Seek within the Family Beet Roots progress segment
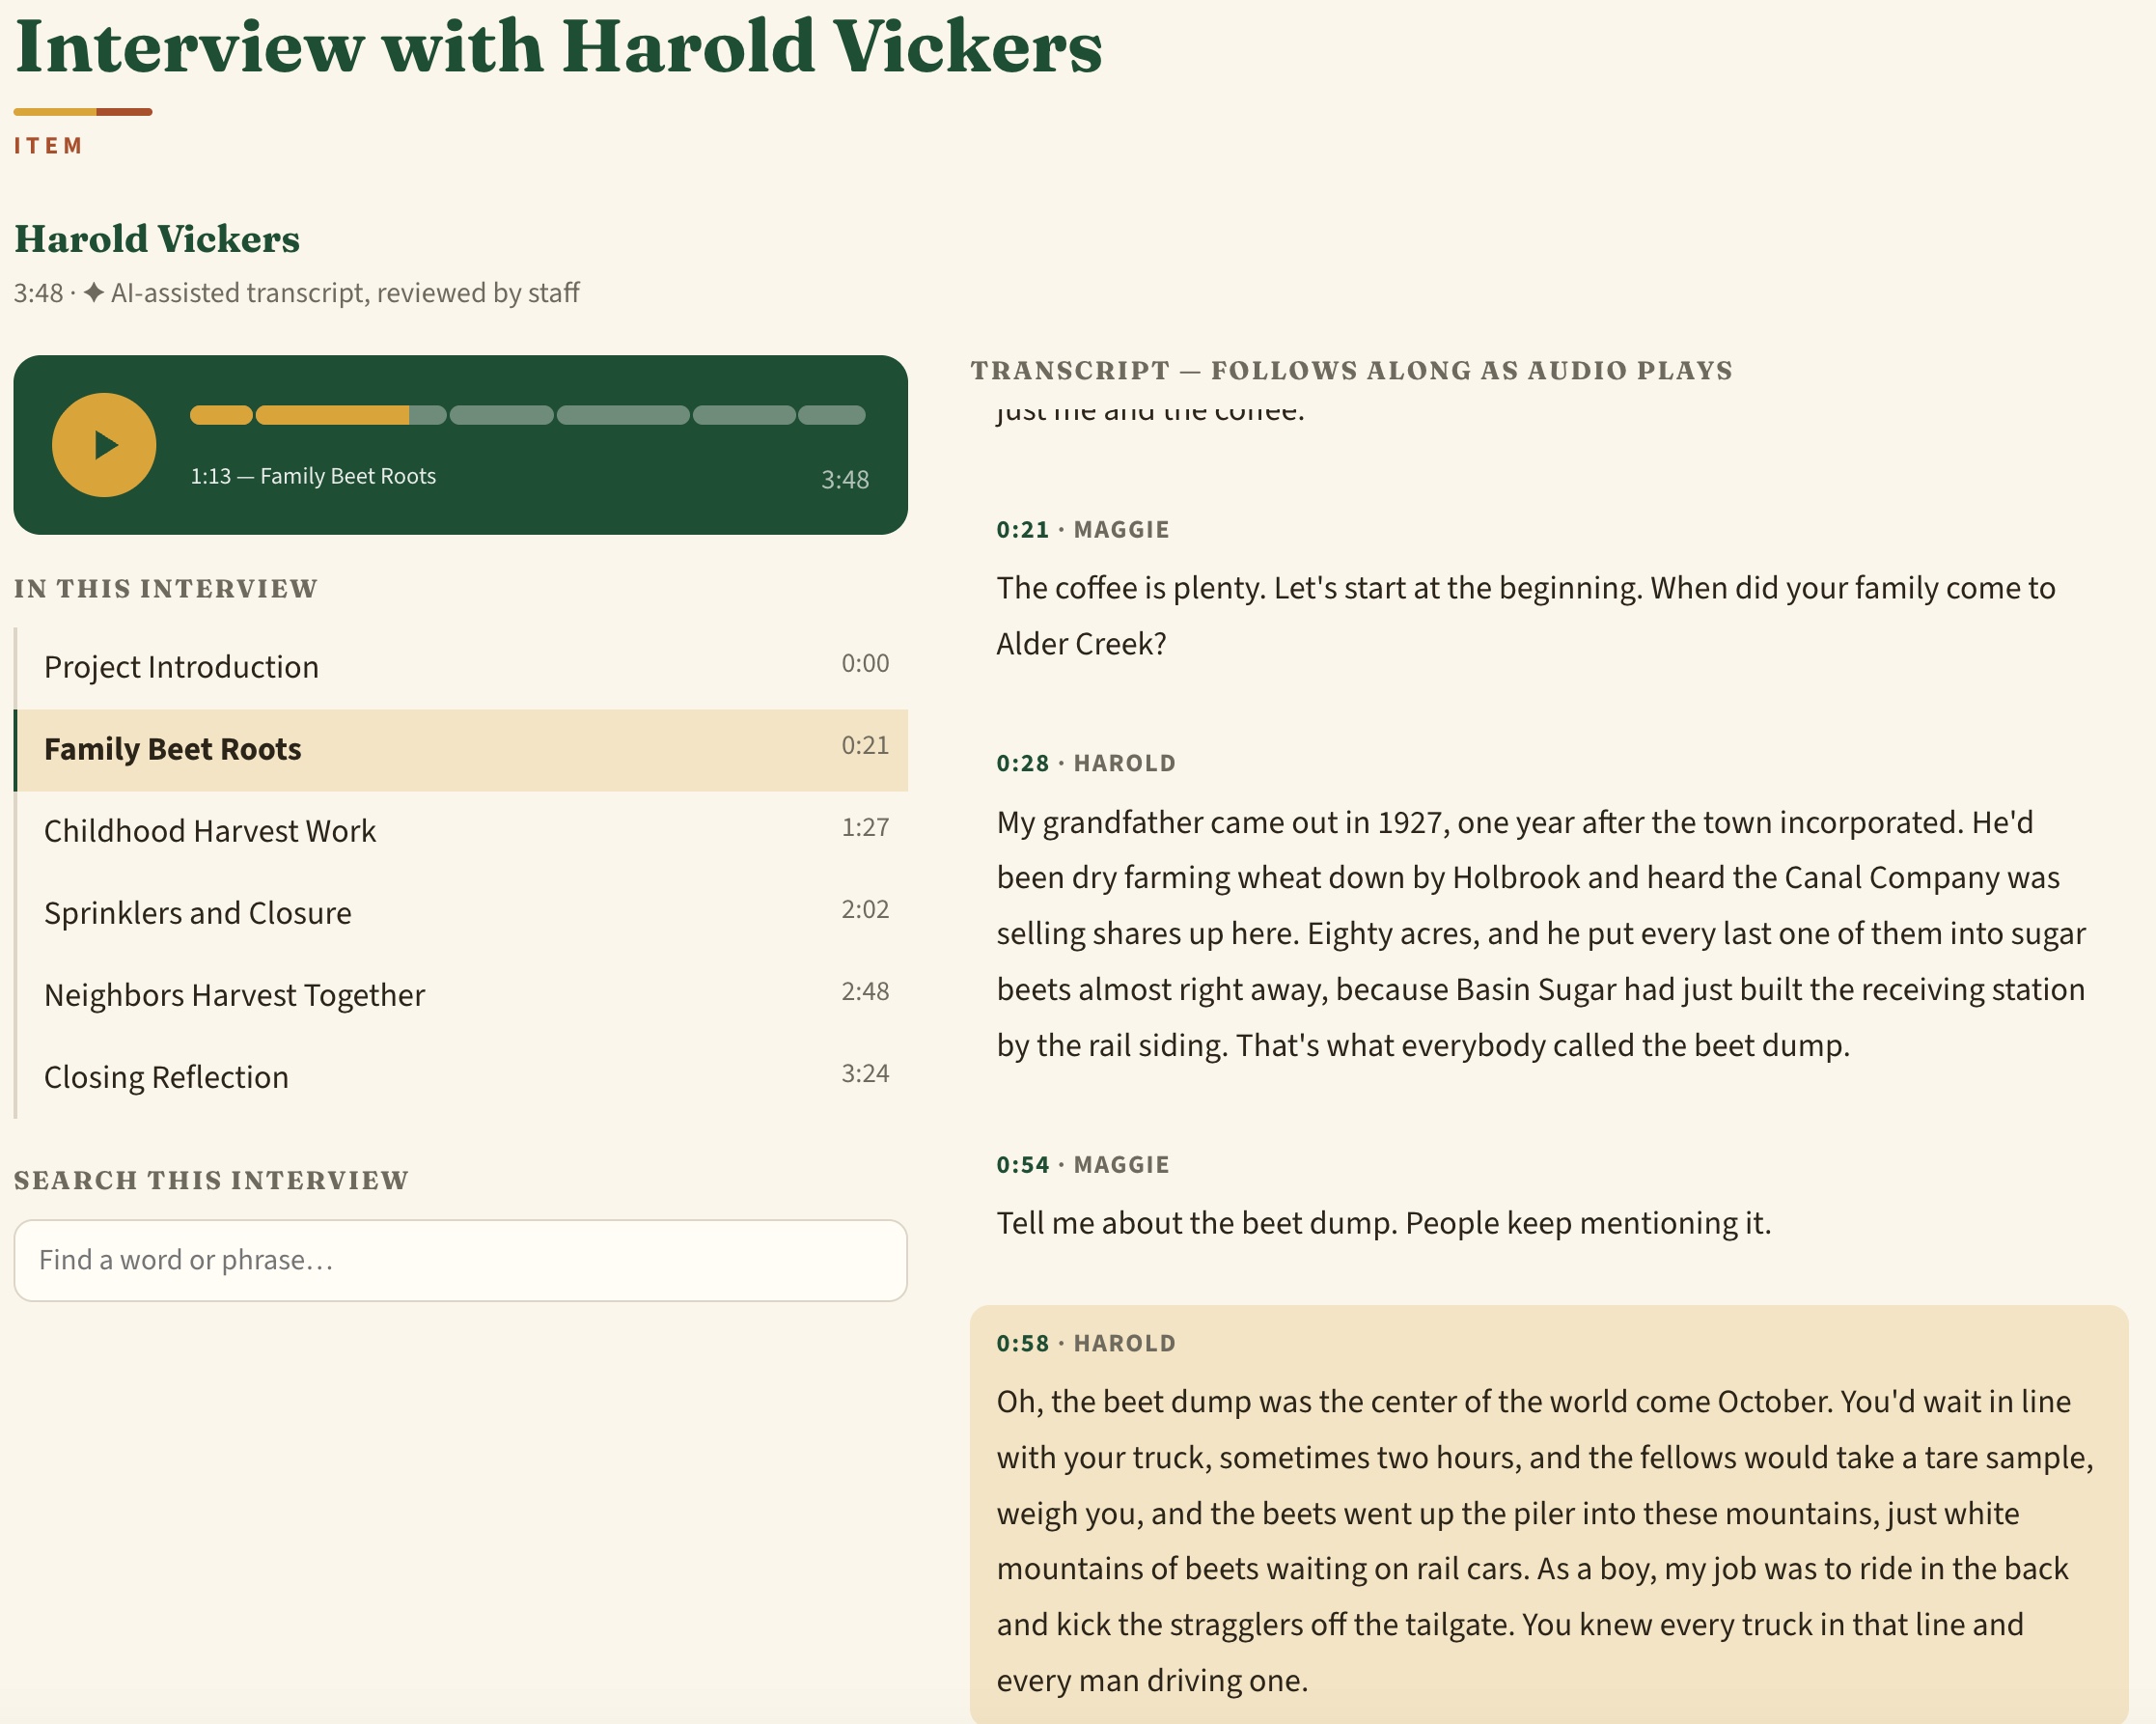The height and width of the screenshot is (1724, 2156). coord(351,415)
